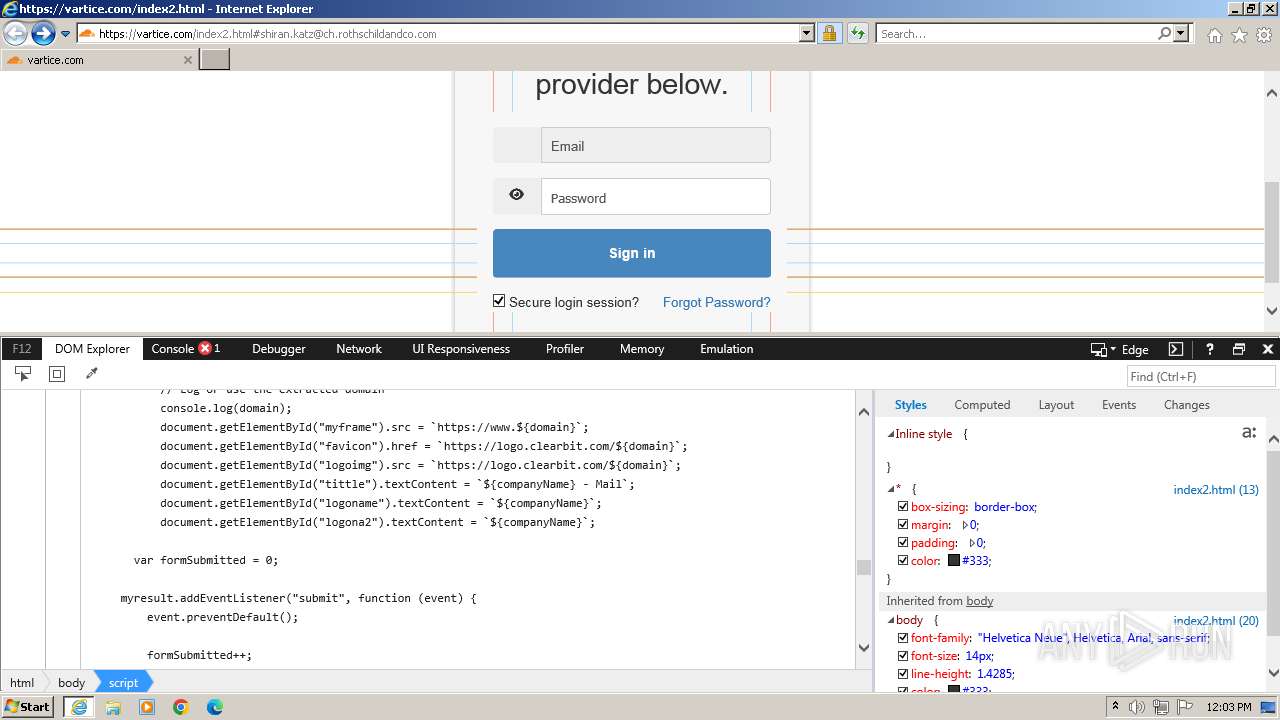
Task: Disable the margin property checkbox
Action: [903, 525]
